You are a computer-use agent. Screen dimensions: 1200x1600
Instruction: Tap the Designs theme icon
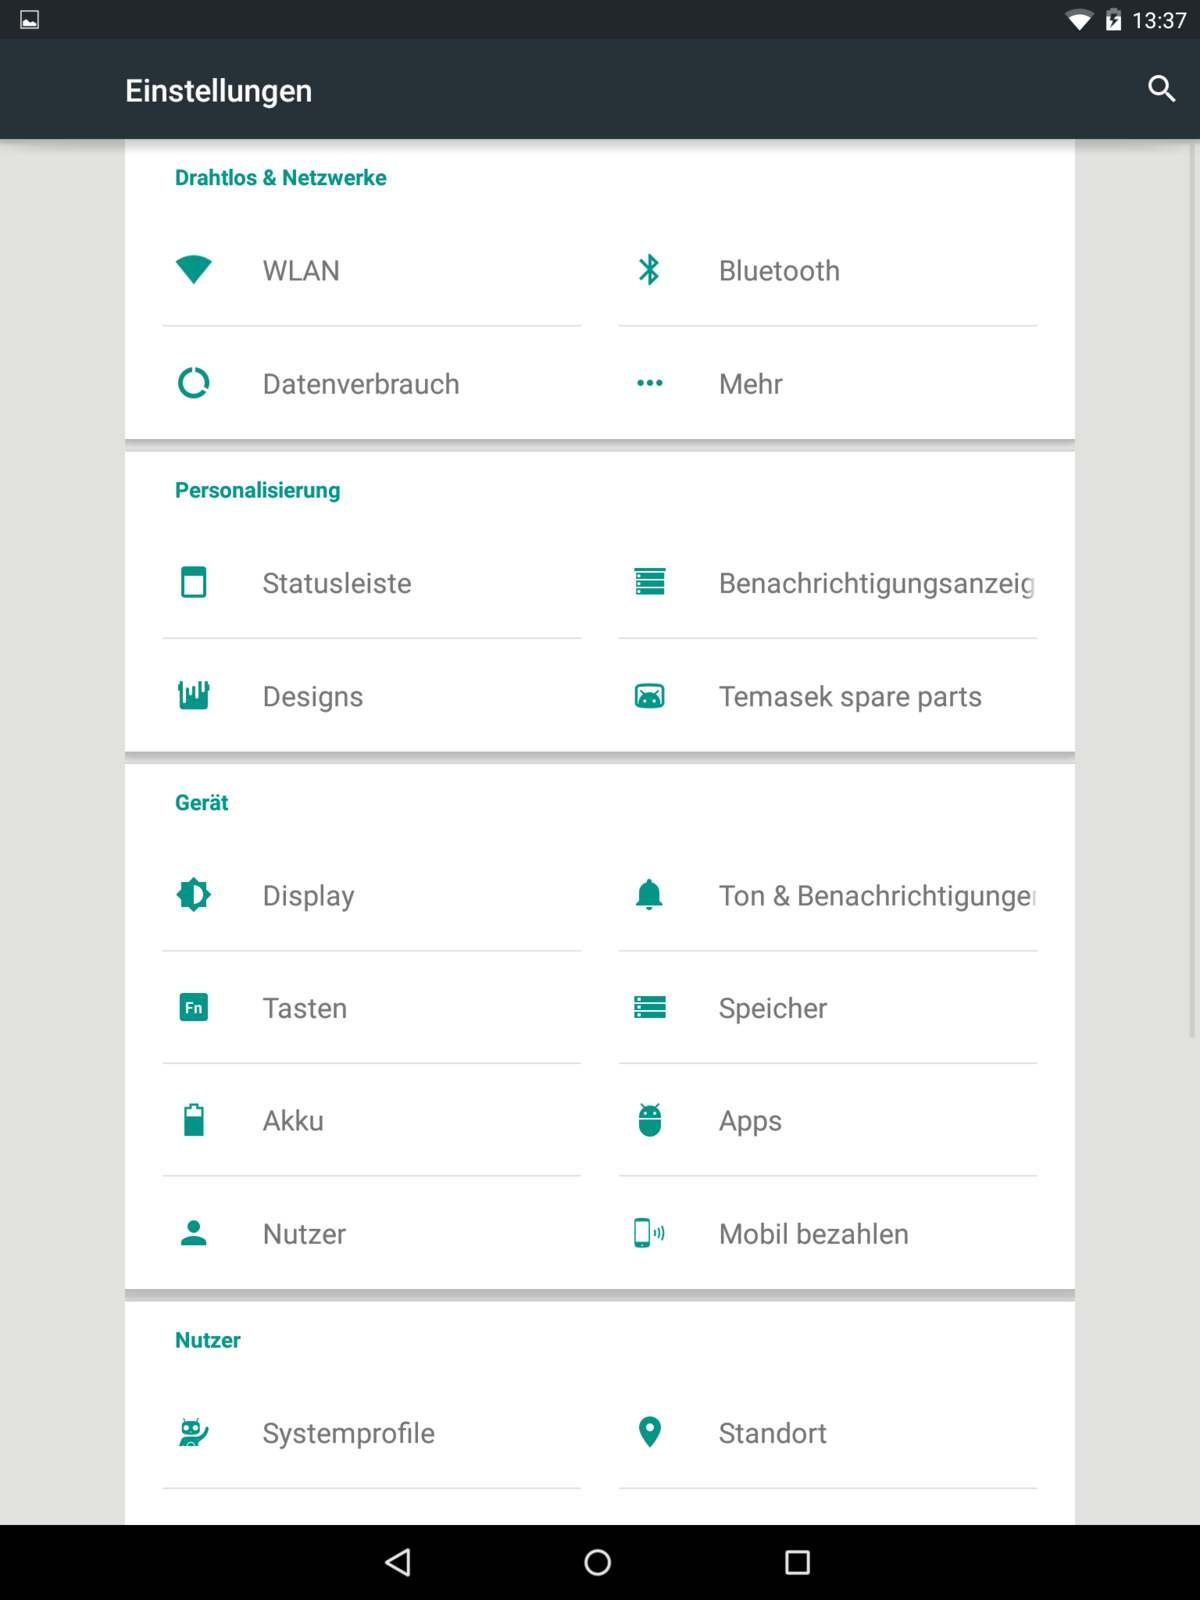[193, 695]
